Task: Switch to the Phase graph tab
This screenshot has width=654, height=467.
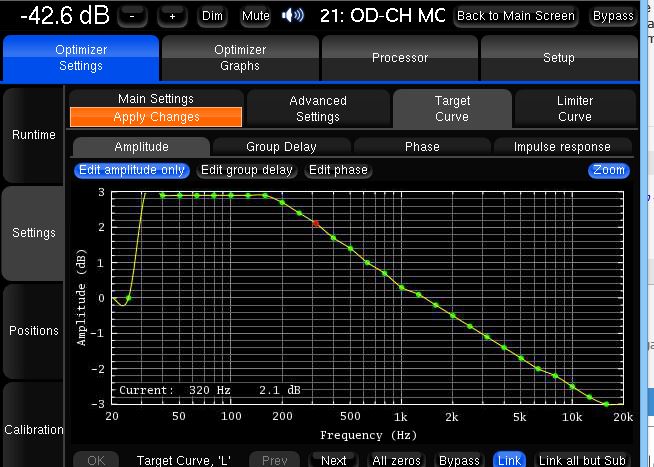Action: point(422,147)
